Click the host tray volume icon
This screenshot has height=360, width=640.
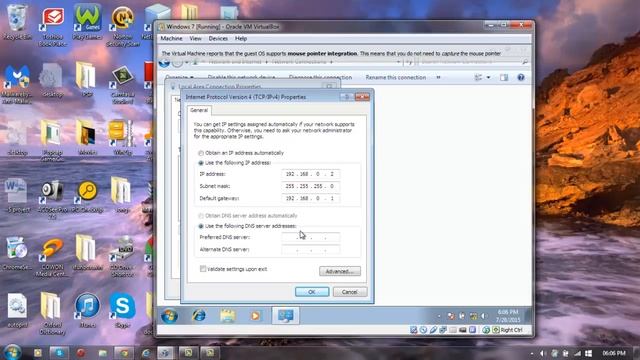542,353
